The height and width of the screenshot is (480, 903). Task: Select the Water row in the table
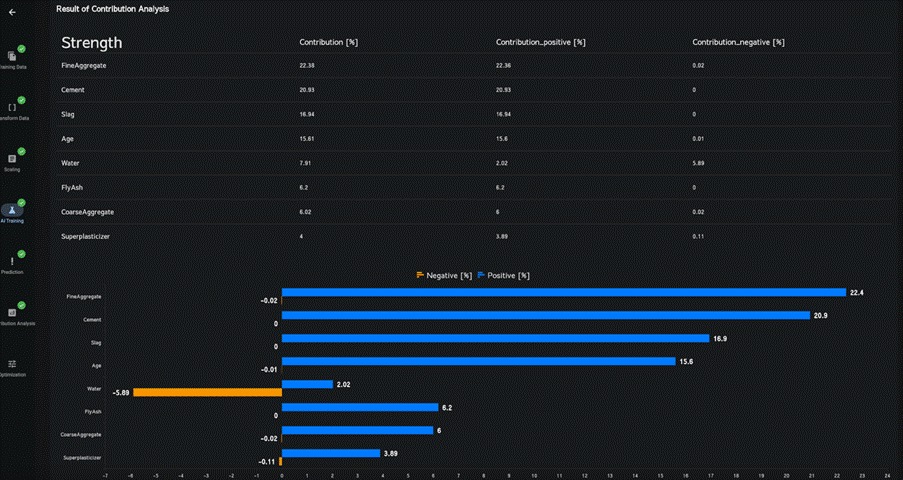tap(70, 163)
